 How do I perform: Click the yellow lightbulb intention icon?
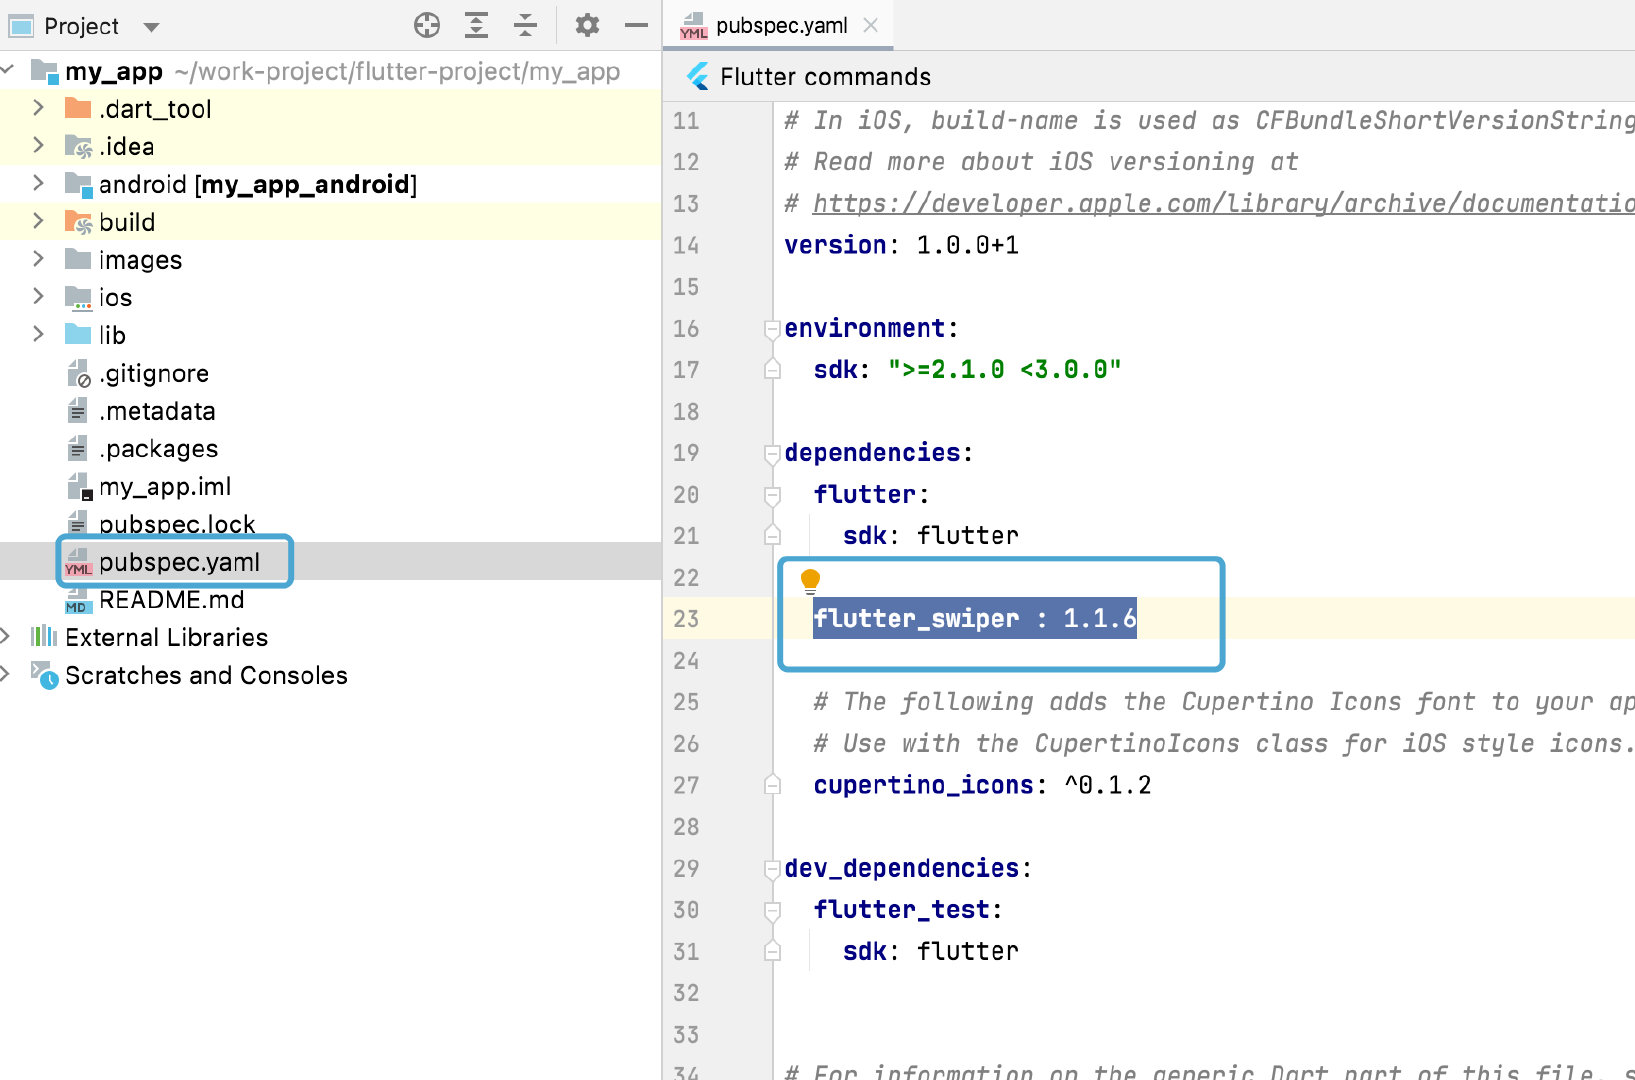click(810, 580)
